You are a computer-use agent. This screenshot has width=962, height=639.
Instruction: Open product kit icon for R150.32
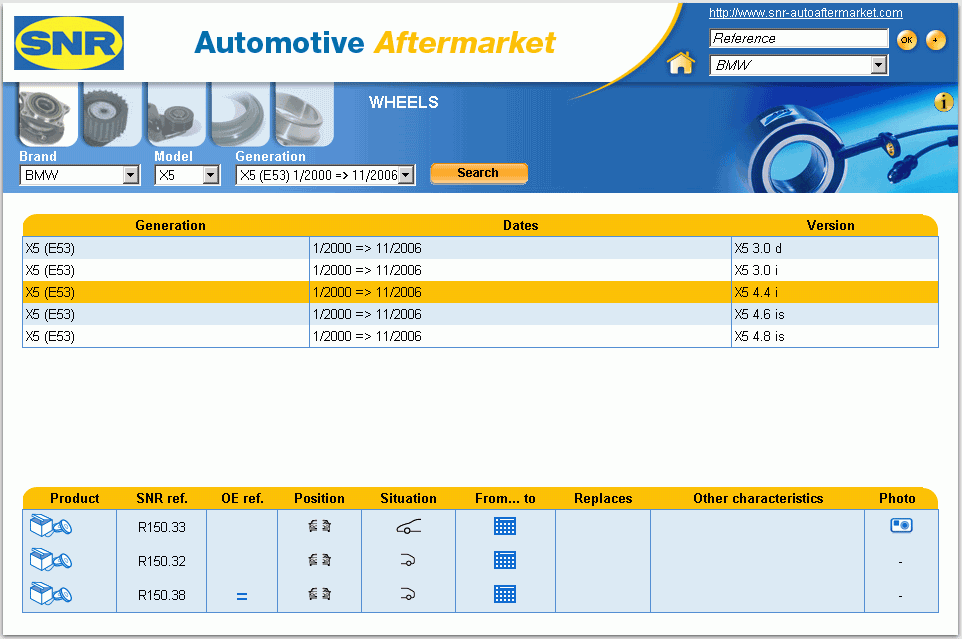pyautogui.click(x=51, y=560)
